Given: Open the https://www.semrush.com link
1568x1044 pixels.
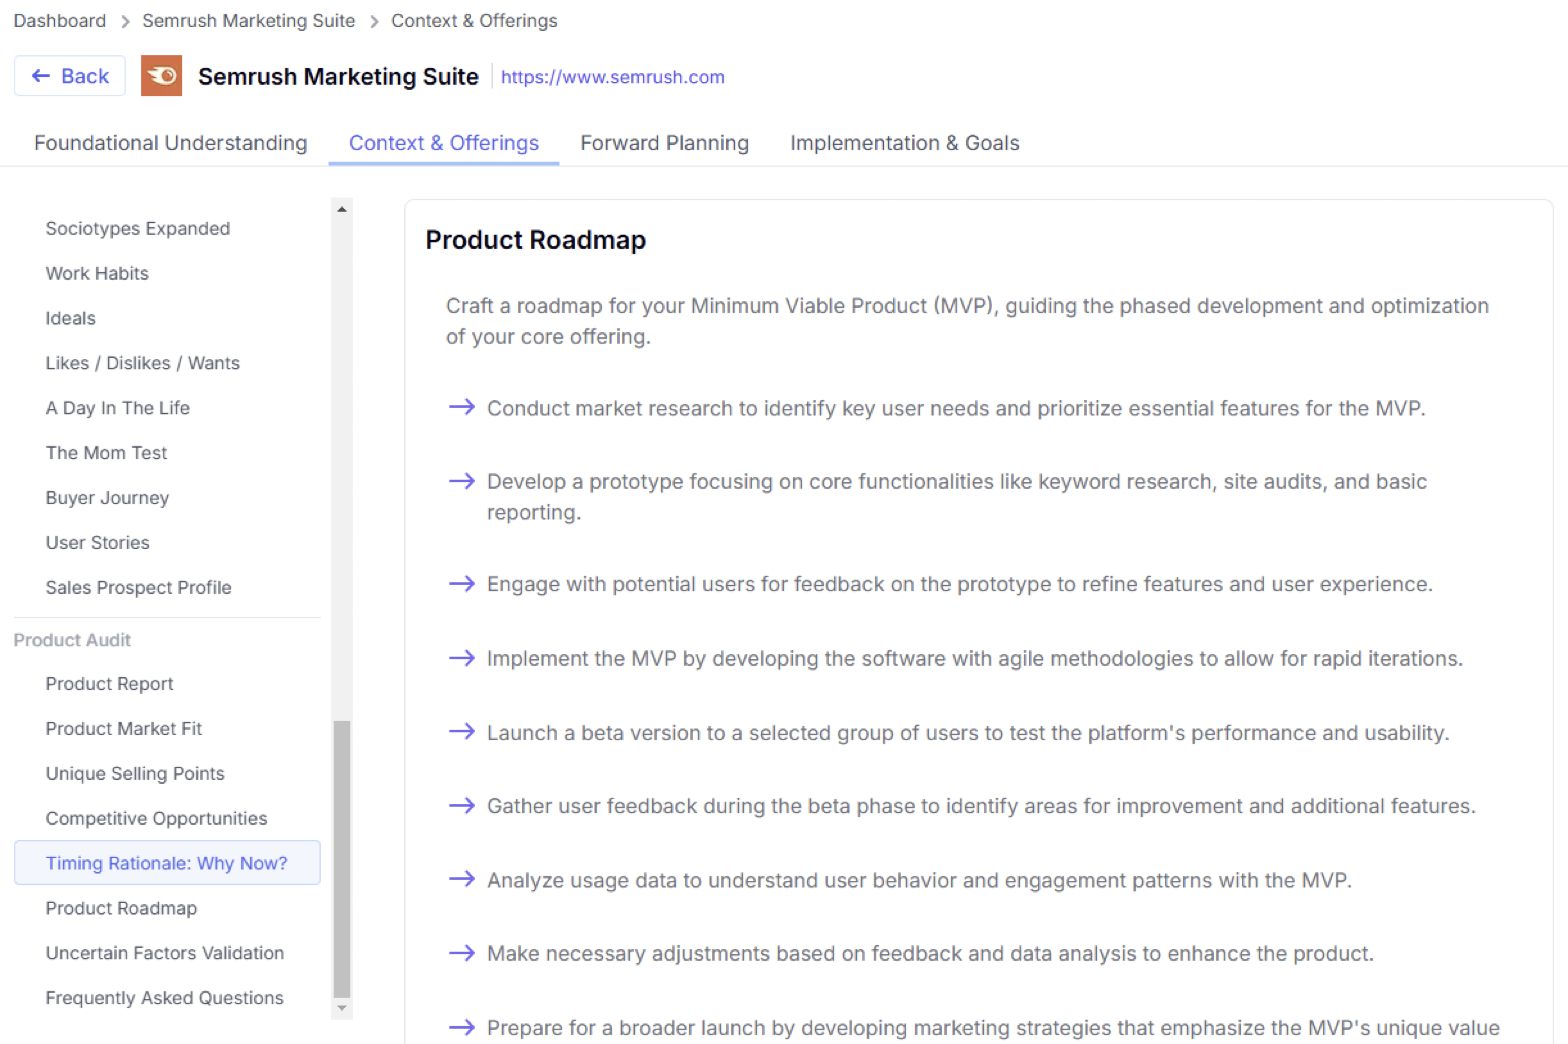Looking at the screenshot, I should 612,77.
